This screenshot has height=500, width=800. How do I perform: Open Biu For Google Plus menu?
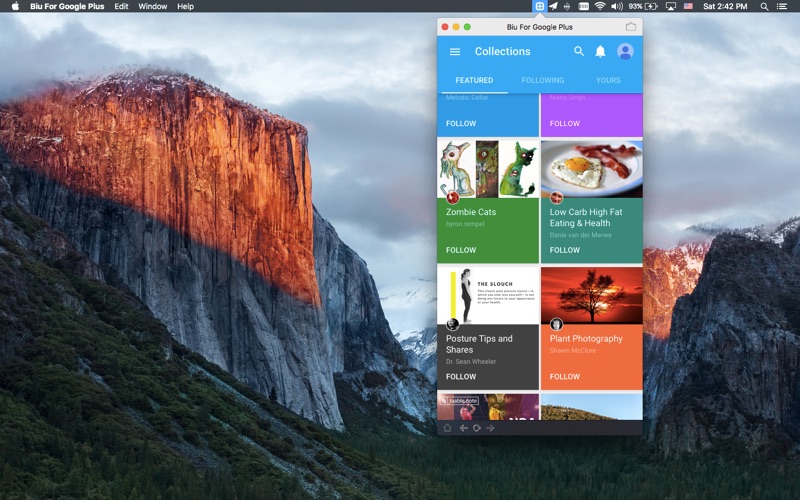67,6
